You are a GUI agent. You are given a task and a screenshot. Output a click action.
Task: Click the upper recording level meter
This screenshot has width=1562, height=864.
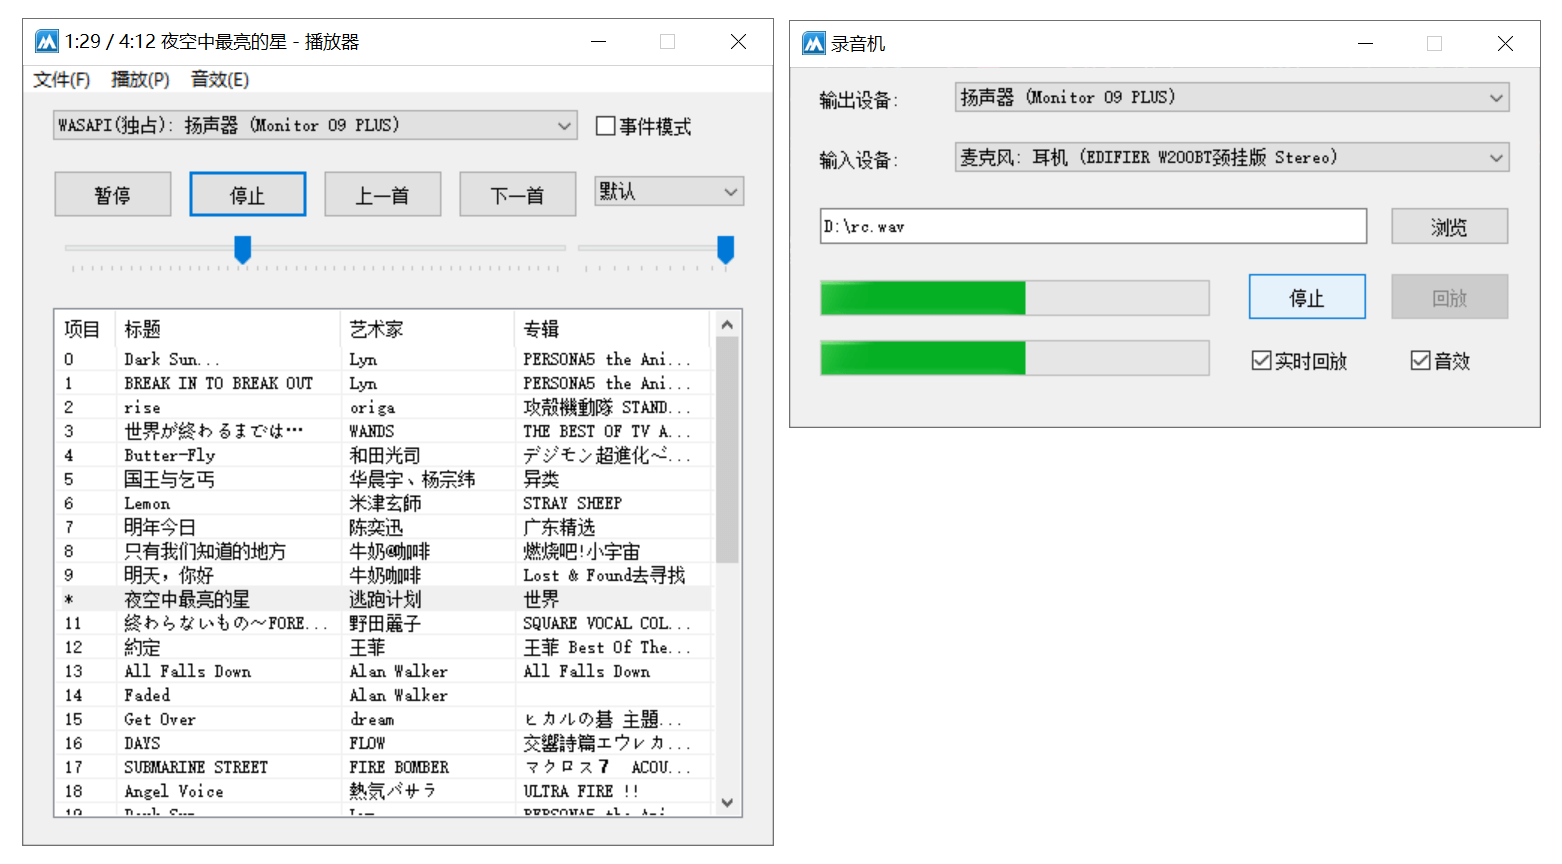click(x=1015, y=298)
